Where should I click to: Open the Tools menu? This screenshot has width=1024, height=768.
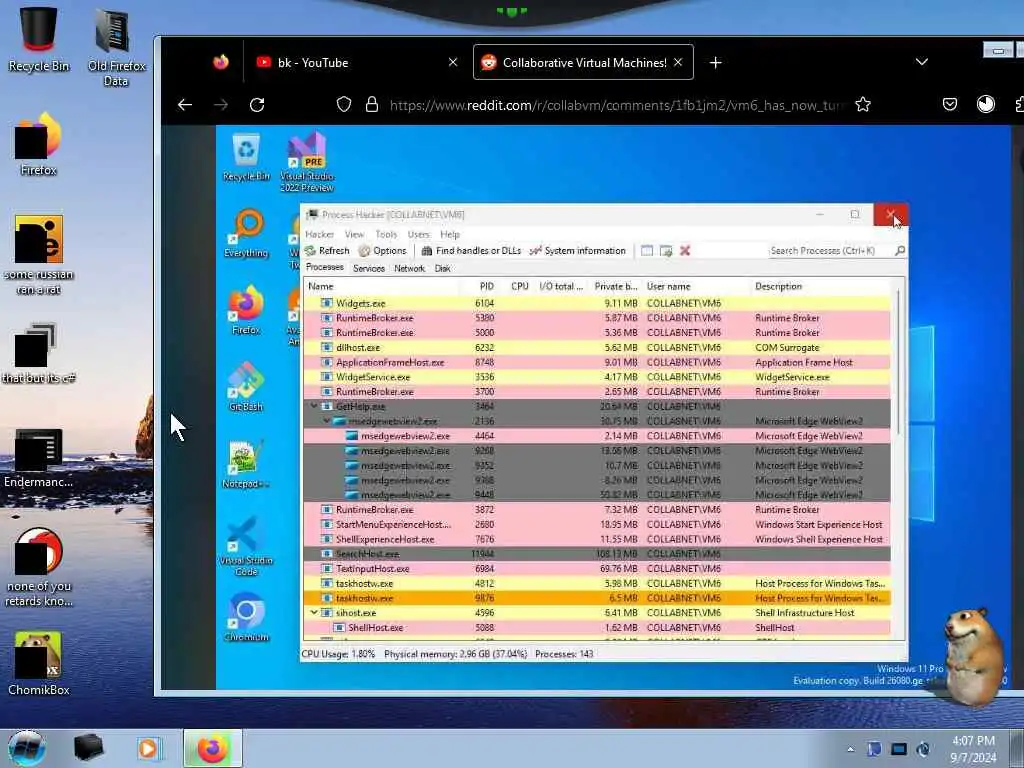(386, 234)
